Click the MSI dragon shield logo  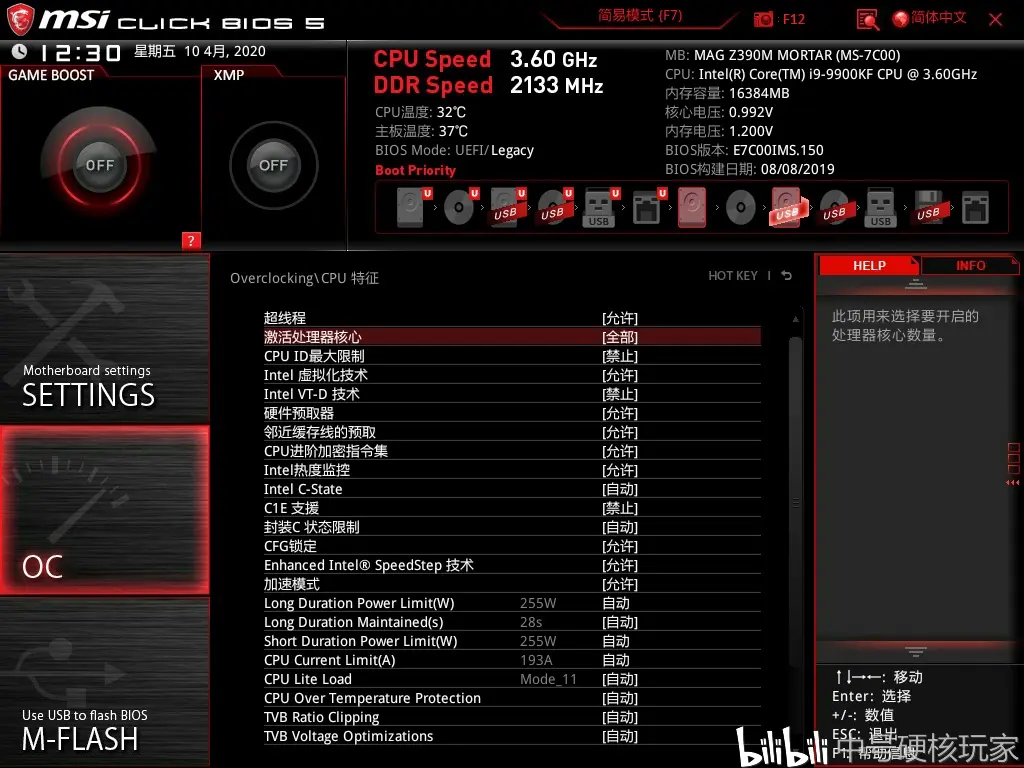tap(20, 18)
